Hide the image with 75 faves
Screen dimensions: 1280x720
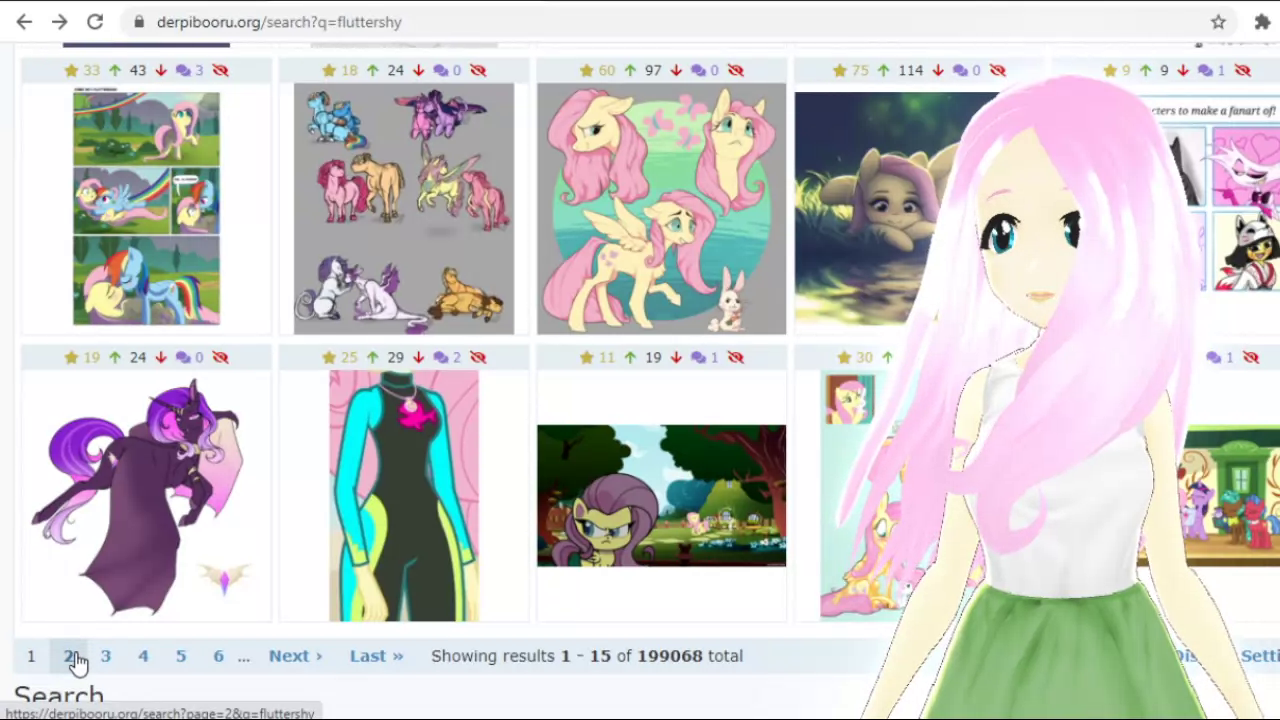[x=997, y=70]
